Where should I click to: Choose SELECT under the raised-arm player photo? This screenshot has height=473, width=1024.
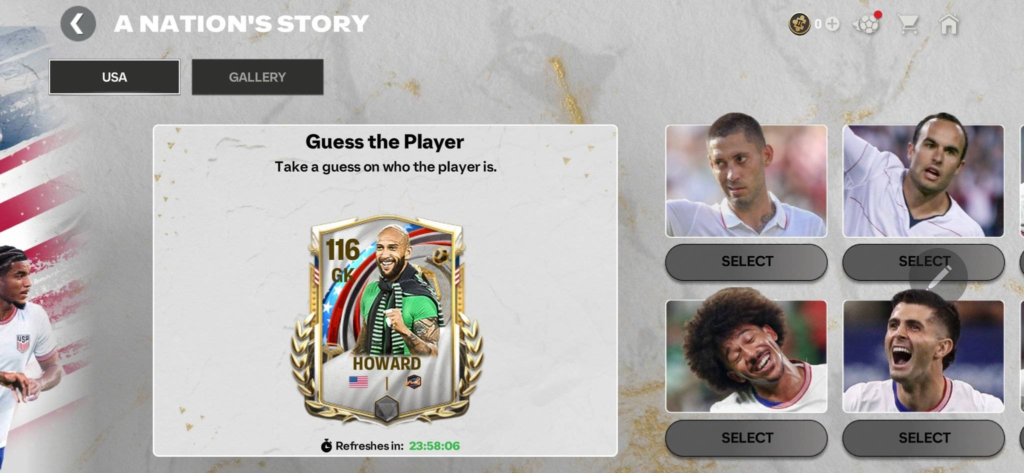[923, 262]
